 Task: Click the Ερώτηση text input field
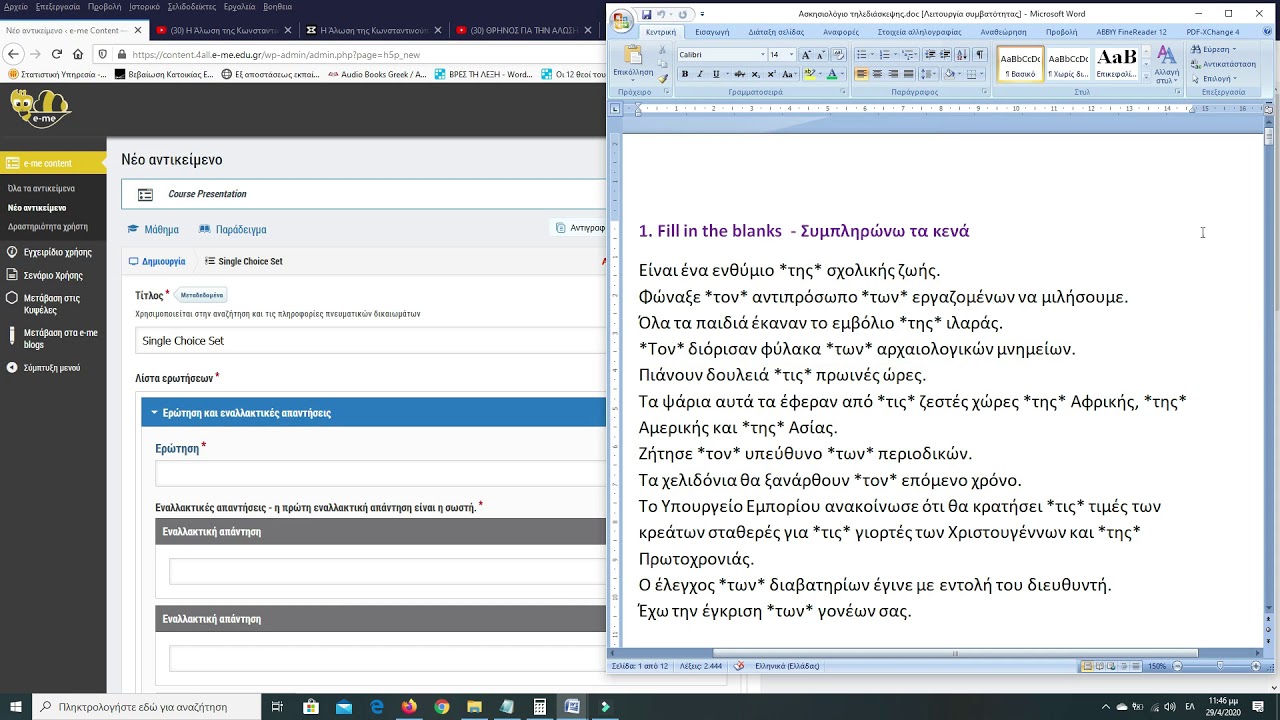click(380, 474)
